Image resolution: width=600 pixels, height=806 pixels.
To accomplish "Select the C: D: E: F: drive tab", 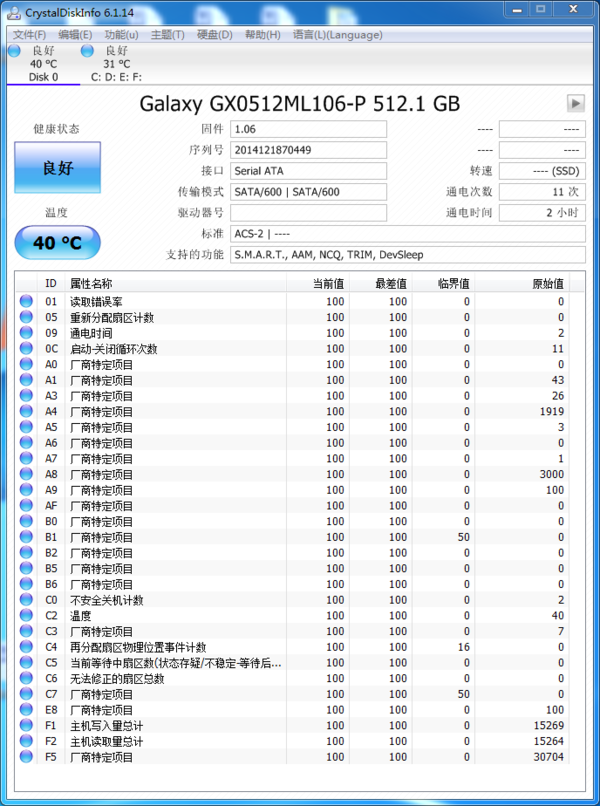I will pyautogui.click(x=116, y=64).
